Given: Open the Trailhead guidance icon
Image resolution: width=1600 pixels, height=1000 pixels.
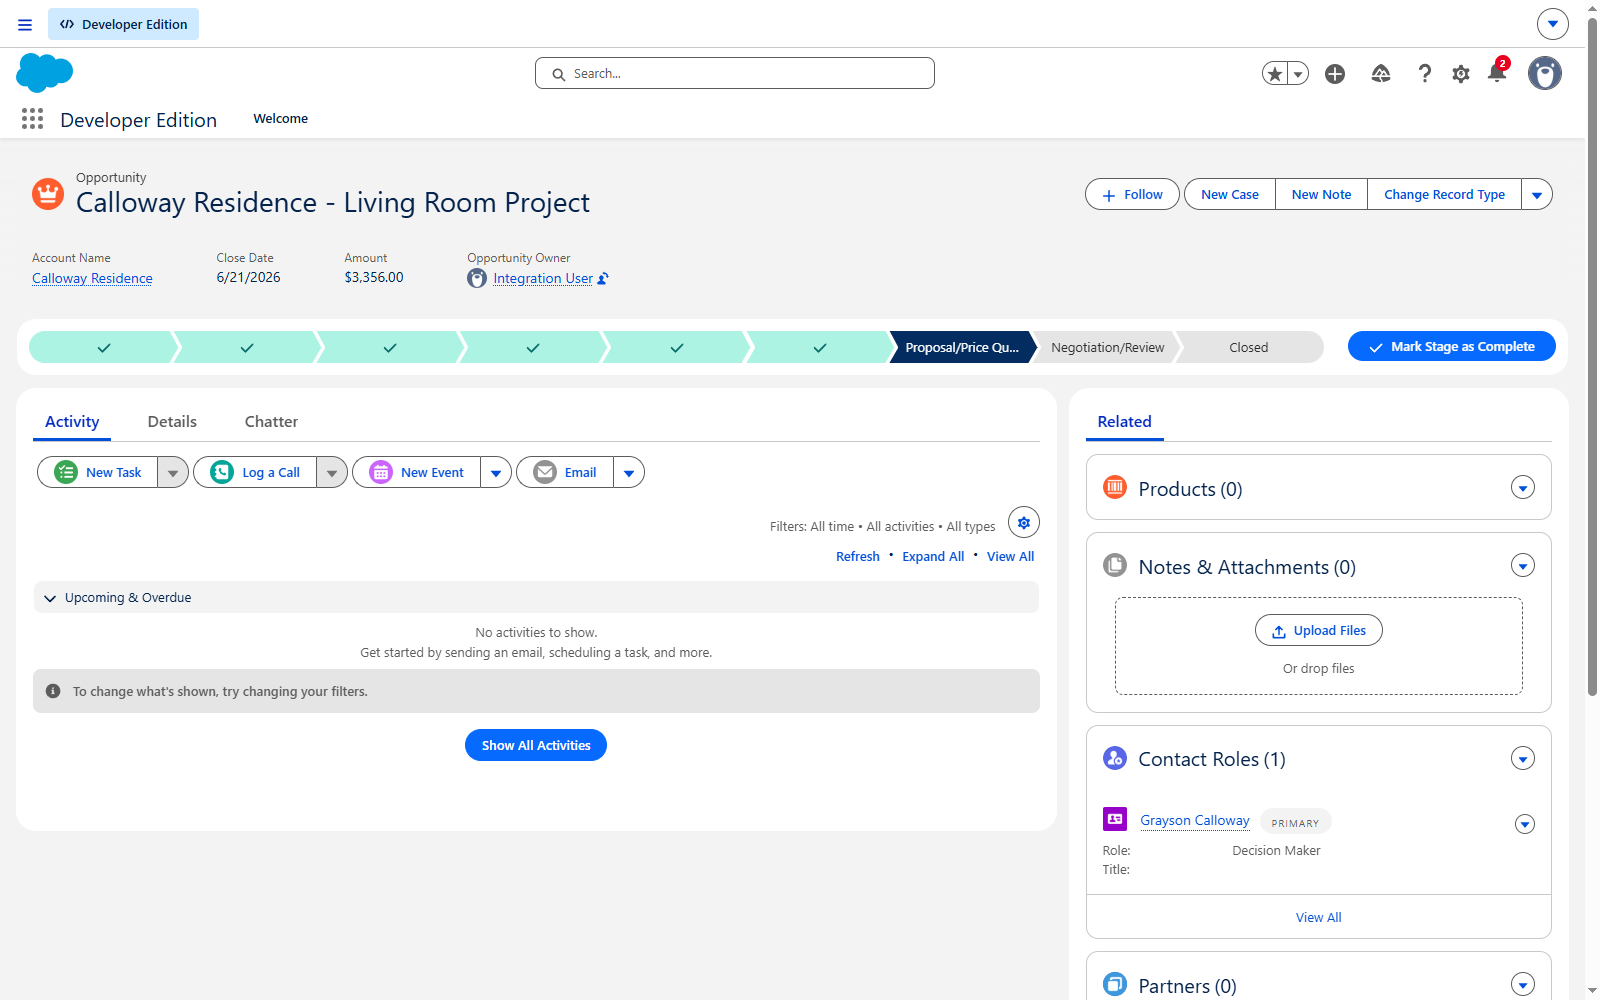Looking at the screenshot, I should [1381, 74].
